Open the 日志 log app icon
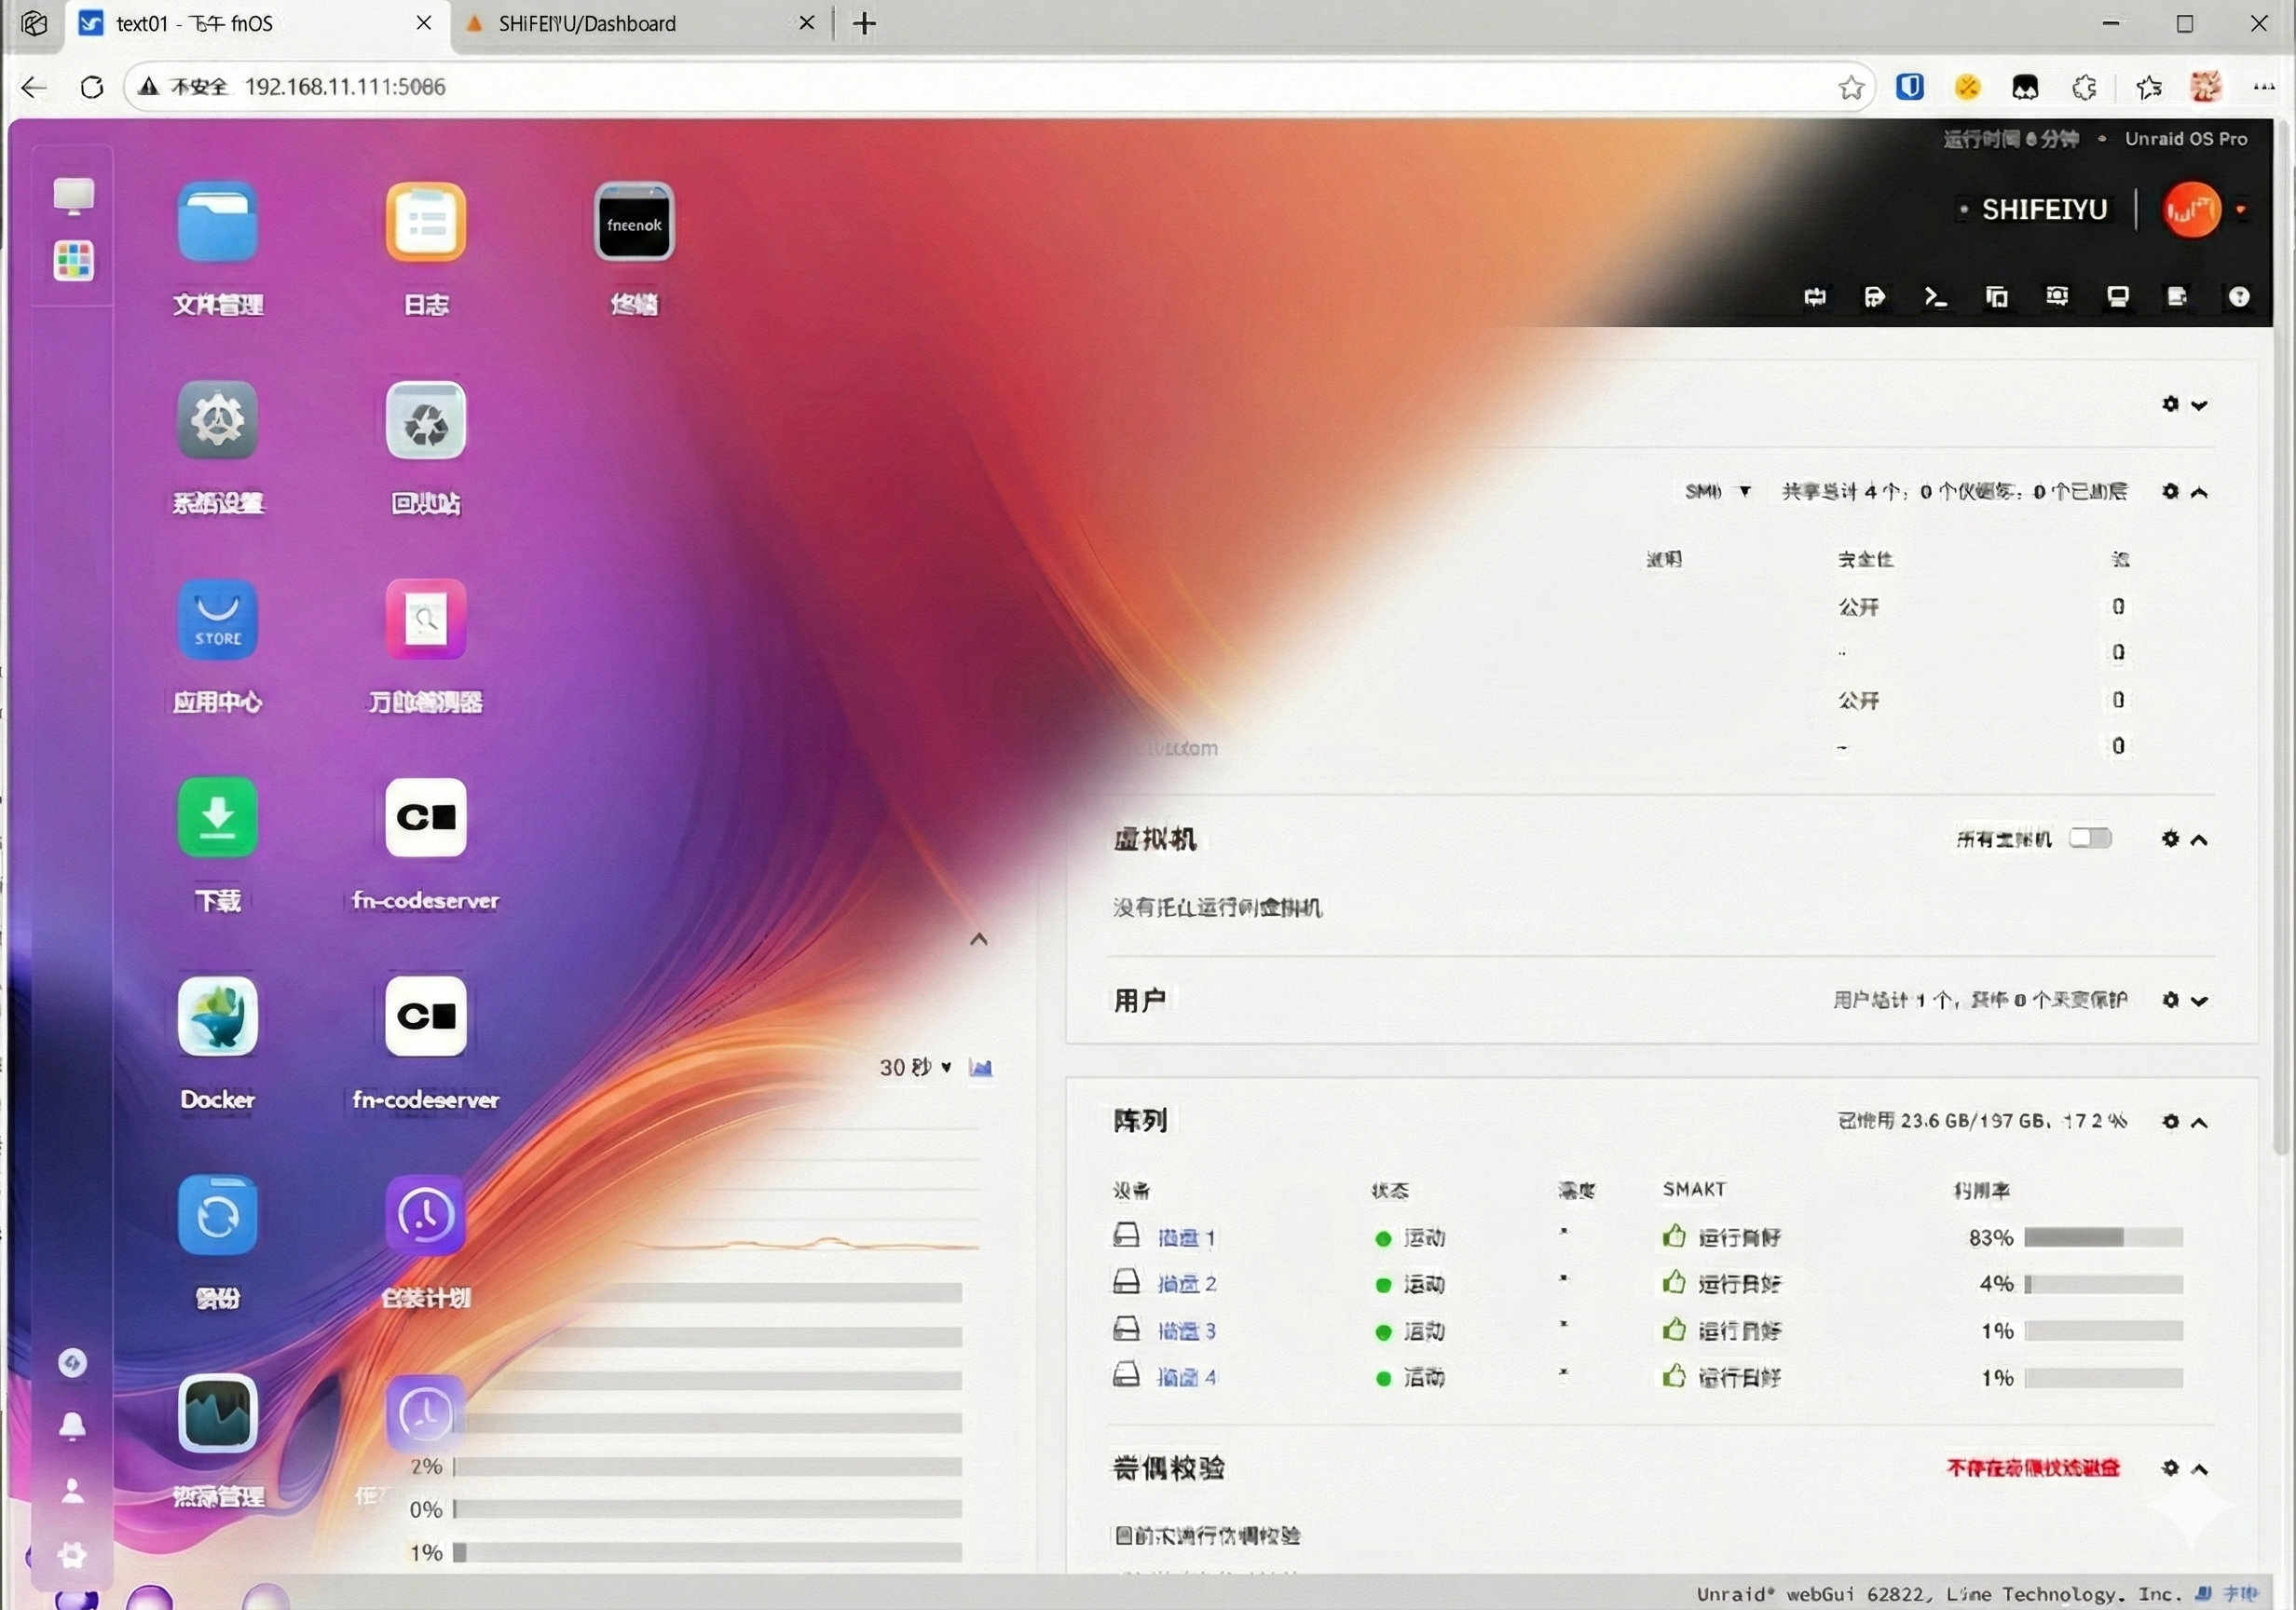2296x1610 pixels. coord(425,223)
